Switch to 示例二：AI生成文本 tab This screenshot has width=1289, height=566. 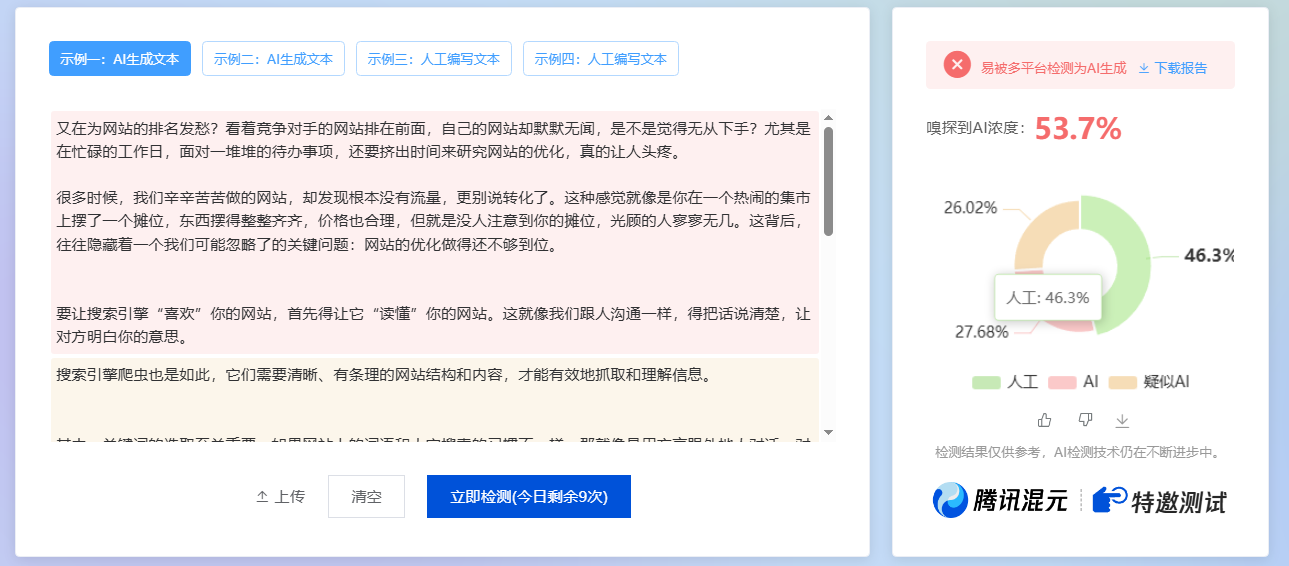click(273, 59)
